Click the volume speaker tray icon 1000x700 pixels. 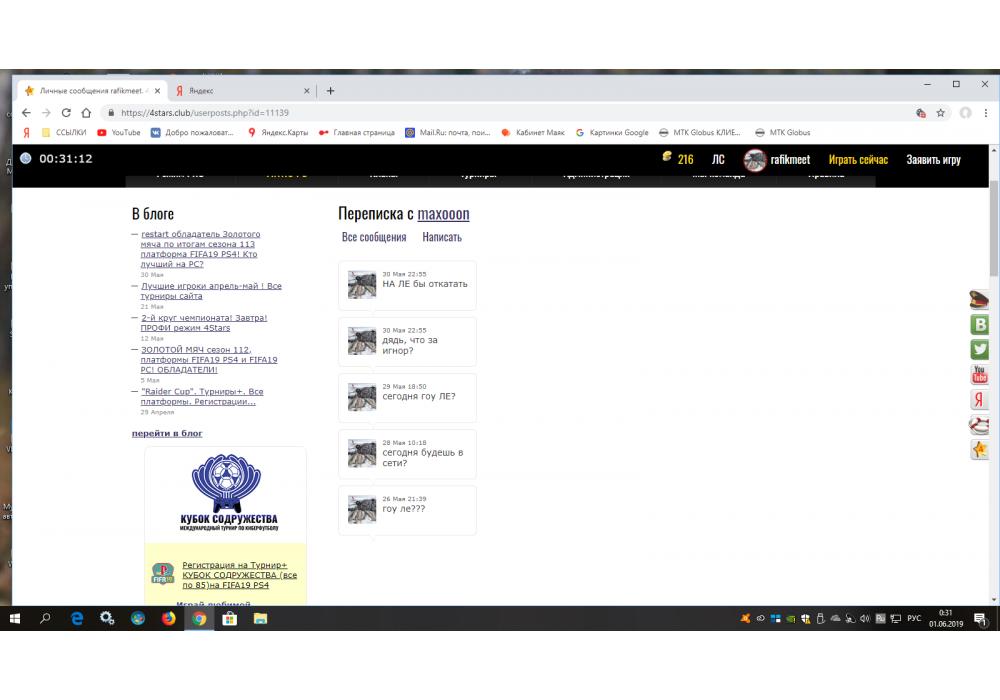point(865,618)
